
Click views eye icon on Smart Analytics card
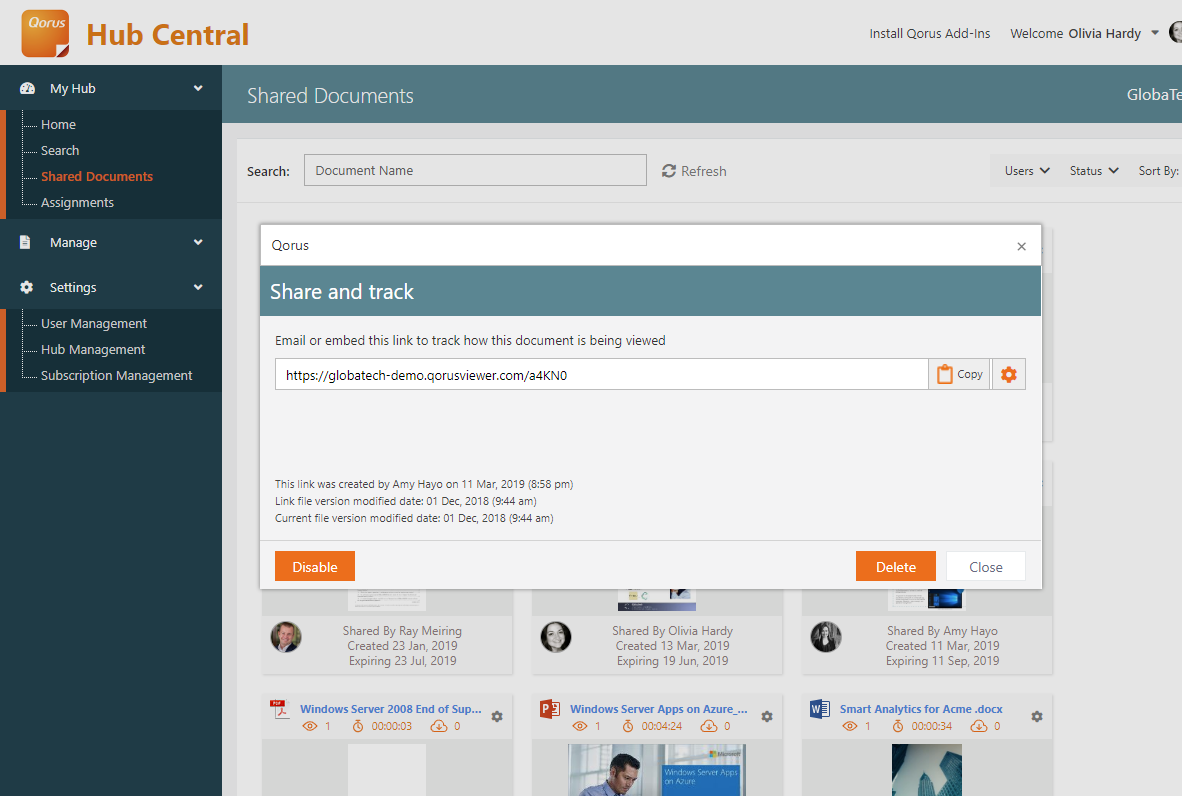850,727
